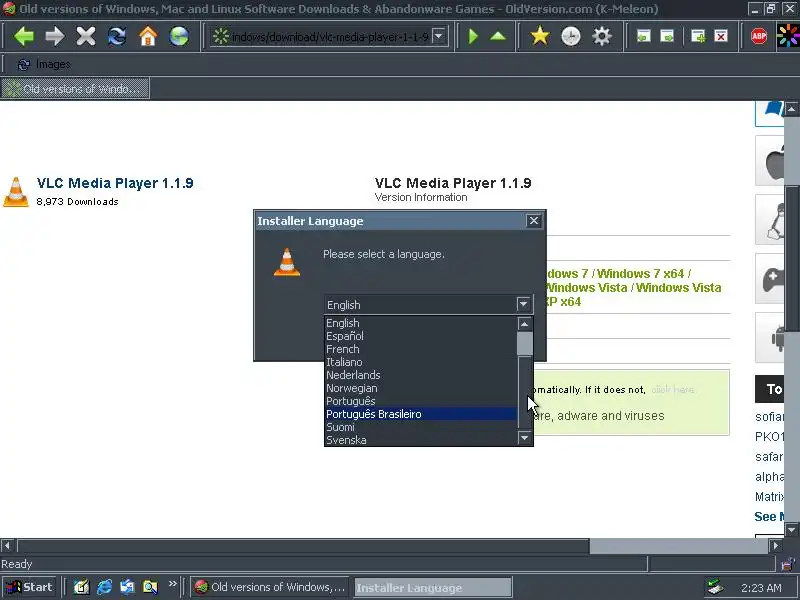Click the globe search icon
800x600 pixels.
click(179, 36)
